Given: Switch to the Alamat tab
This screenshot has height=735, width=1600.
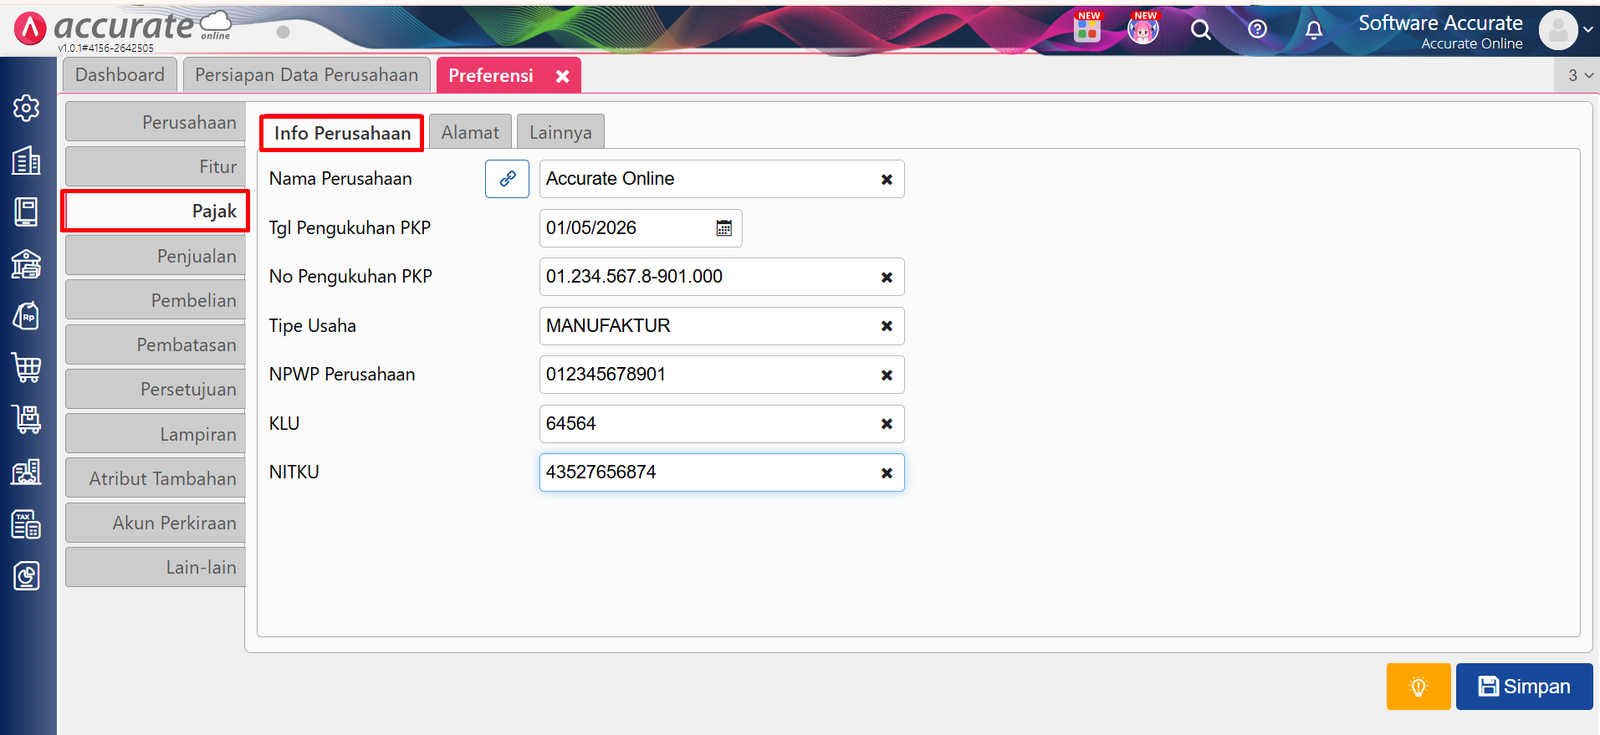Looking at the screenshot, I should click(470, 132).
